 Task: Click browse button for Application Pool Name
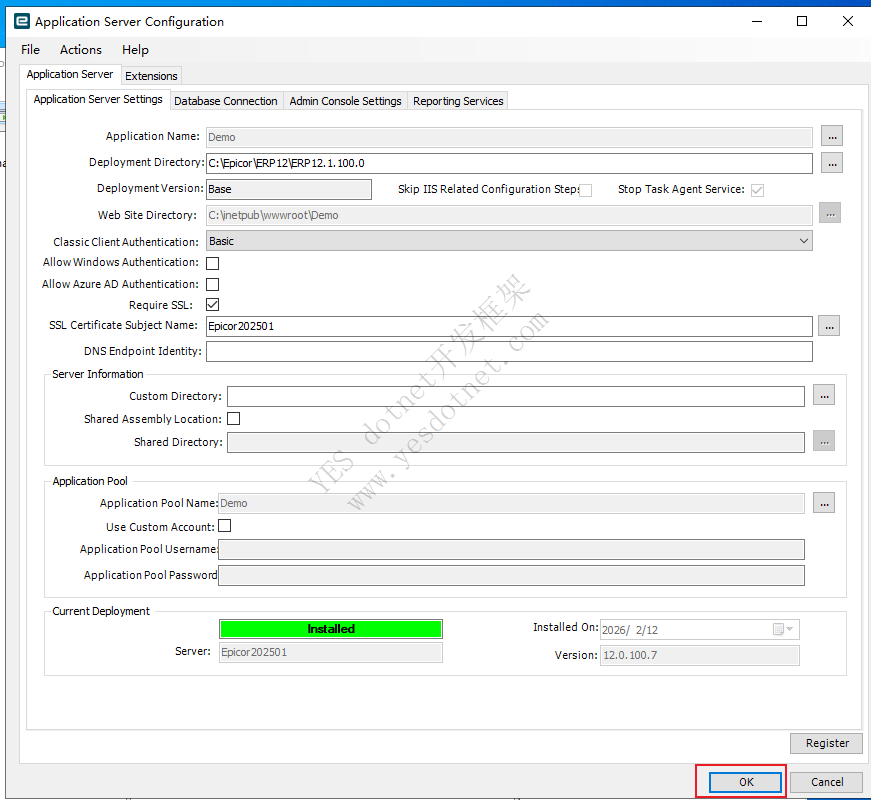(x=823, y=503)
